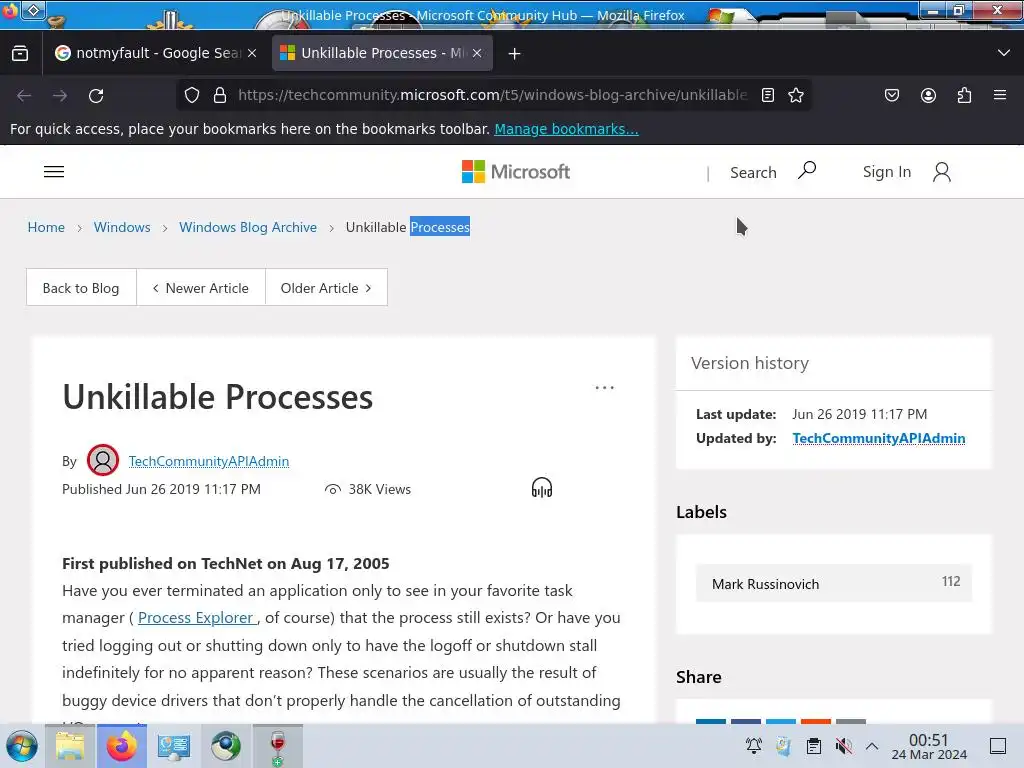The height and width of the screenshot is (768, 1024).
Task: Go forward with the forward arrow
Action: [60, 95]
